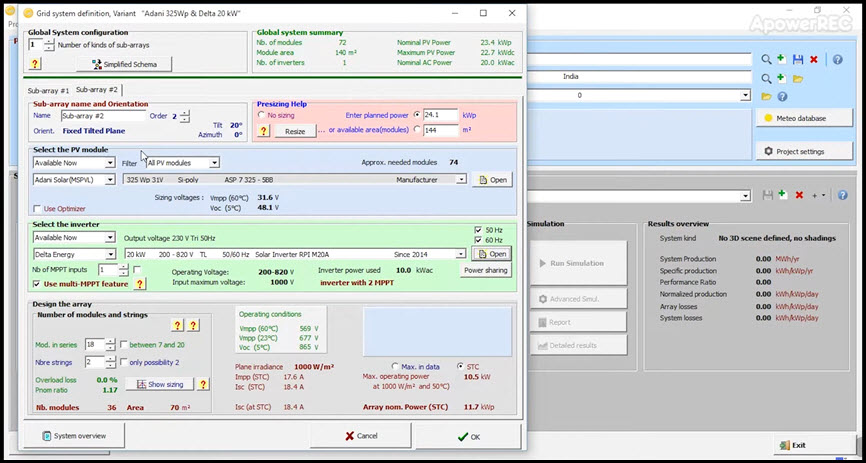Toggle the 50 Hz checkbox
The height and width of the screenshot is (463, 866).
click(478, 230)
